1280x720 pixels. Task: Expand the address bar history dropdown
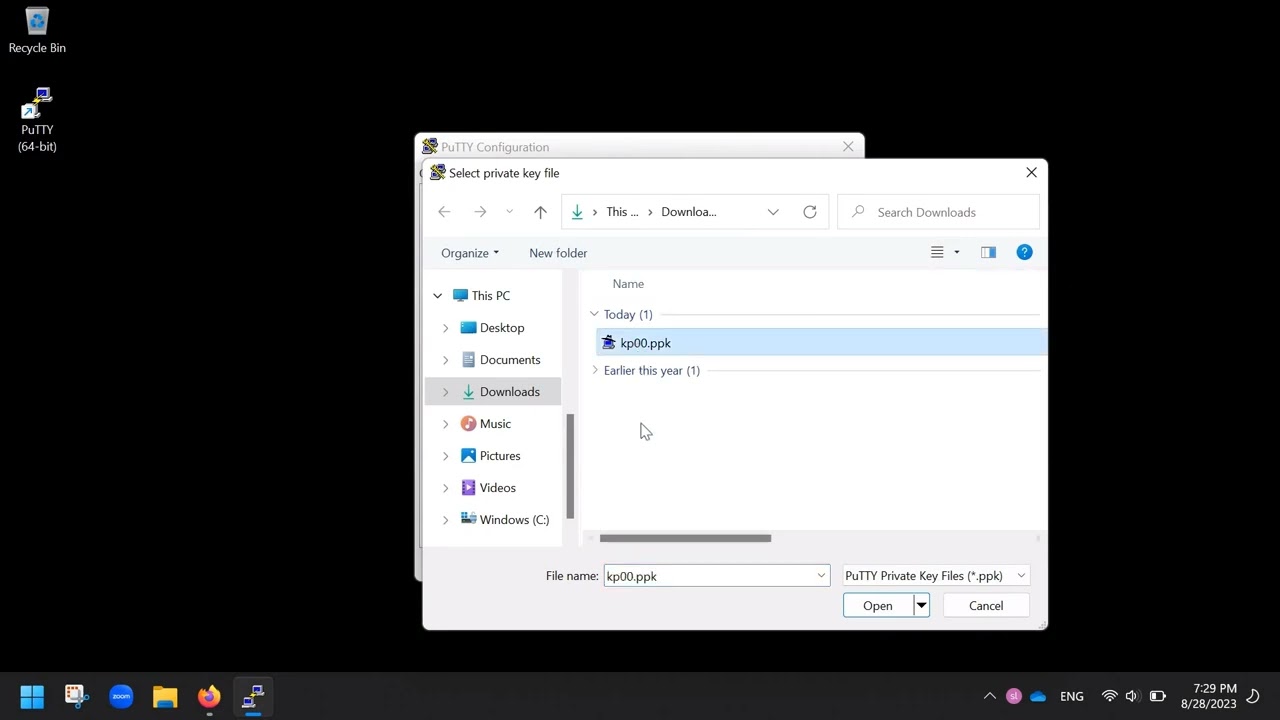[773, 212]
